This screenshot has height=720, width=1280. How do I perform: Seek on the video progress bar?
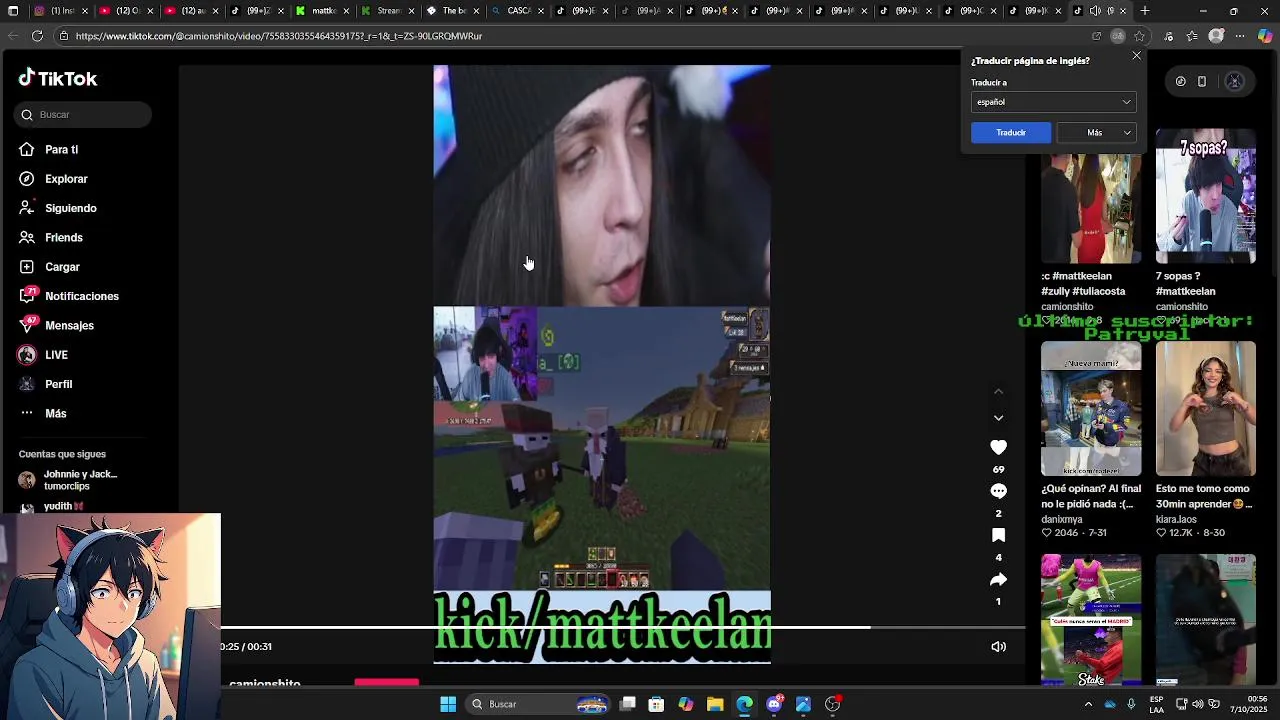tap(622, 627)
